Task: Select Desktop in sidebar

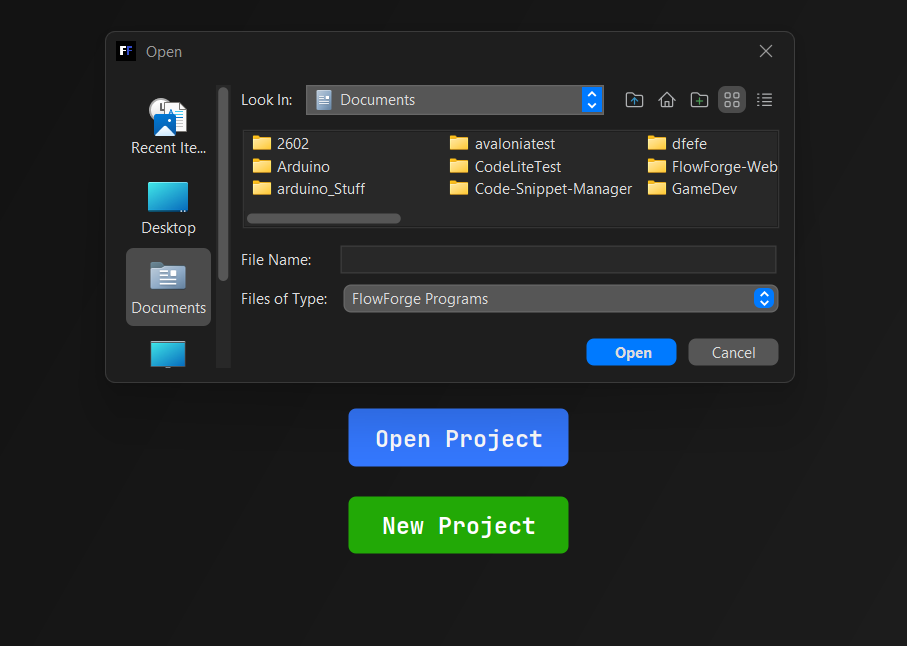Action: pyautogui.click(x=168, y=208)
